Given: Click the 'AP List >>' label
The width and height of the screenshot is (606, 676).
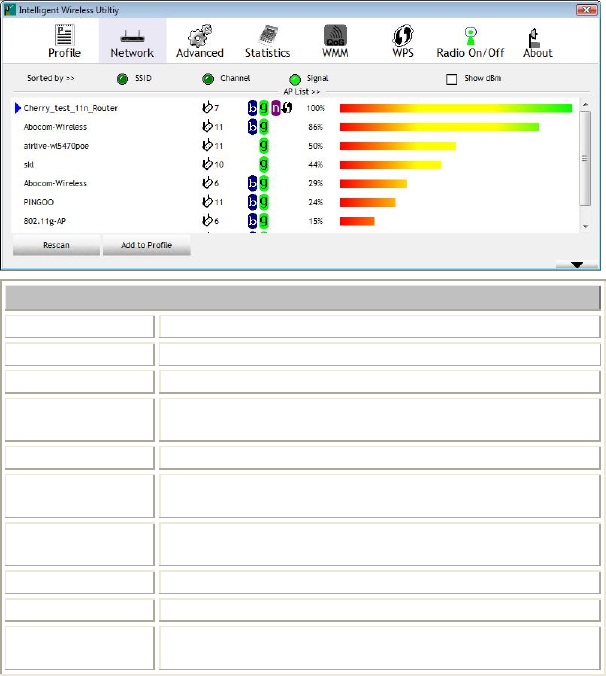Looking at the screenshot, I should pos(302,91).
